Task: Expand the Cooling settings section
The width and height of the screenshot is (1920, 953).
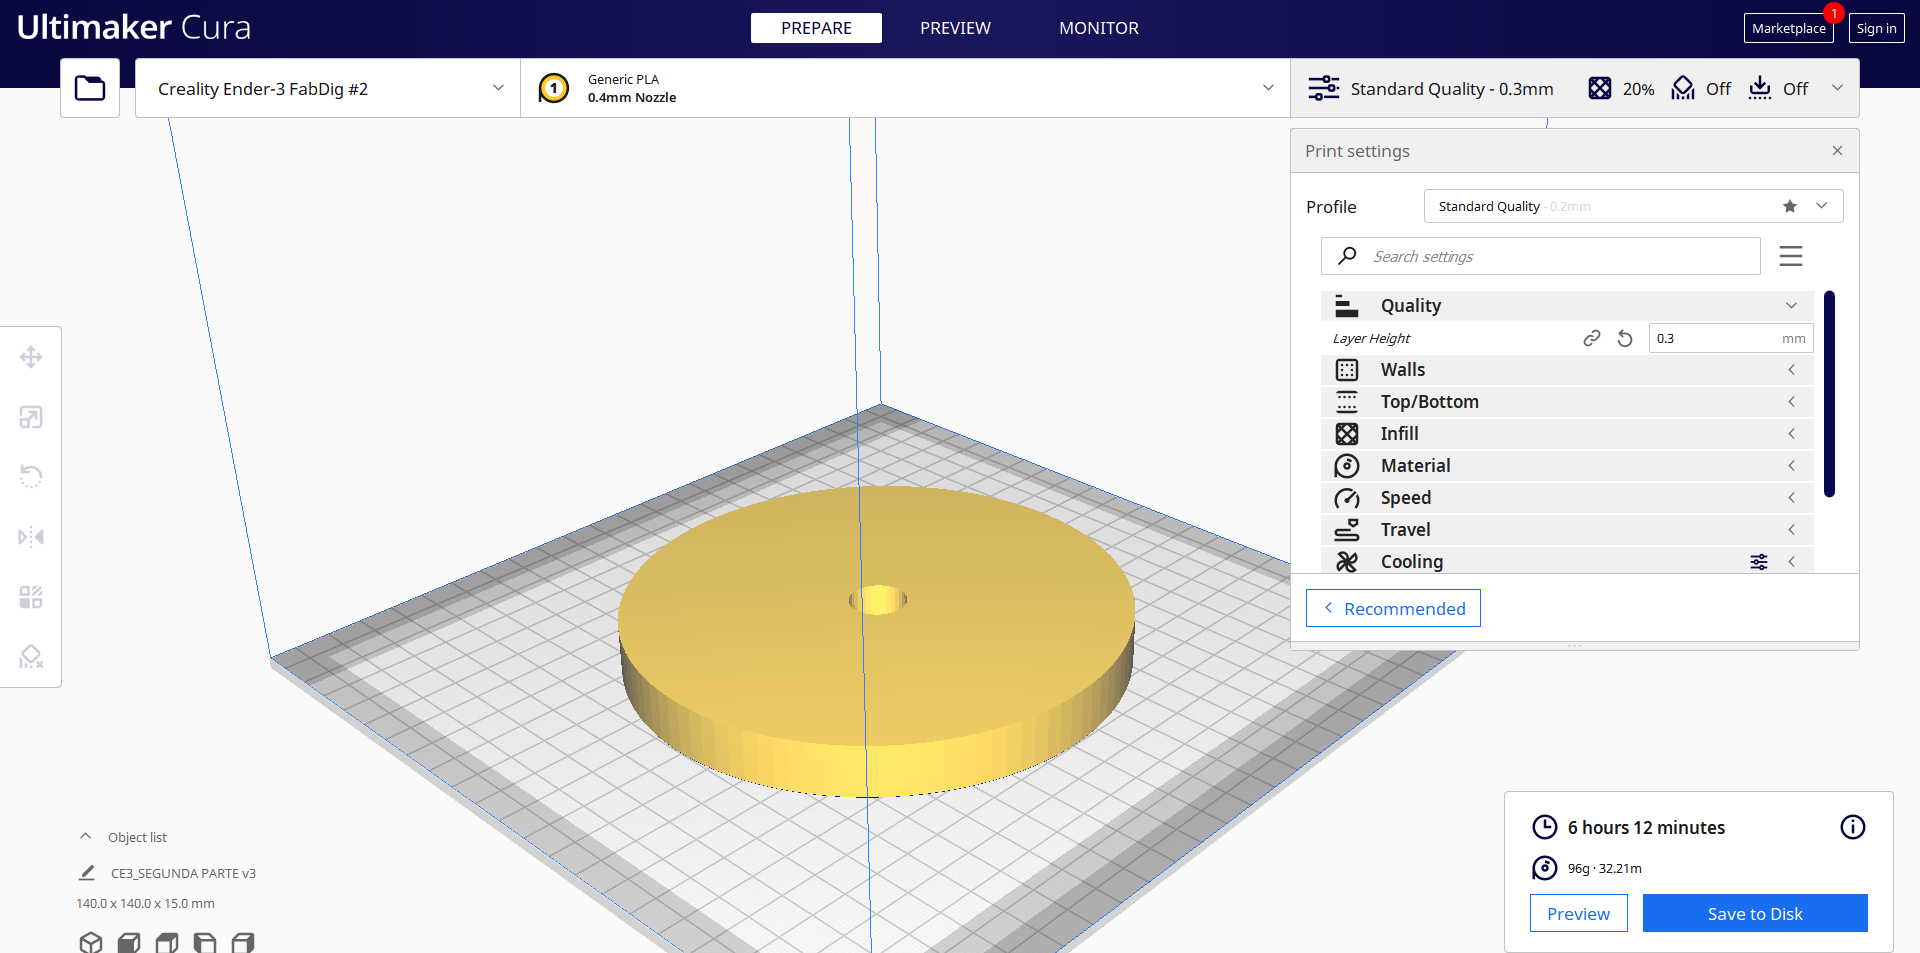Action: [1567, 561]
